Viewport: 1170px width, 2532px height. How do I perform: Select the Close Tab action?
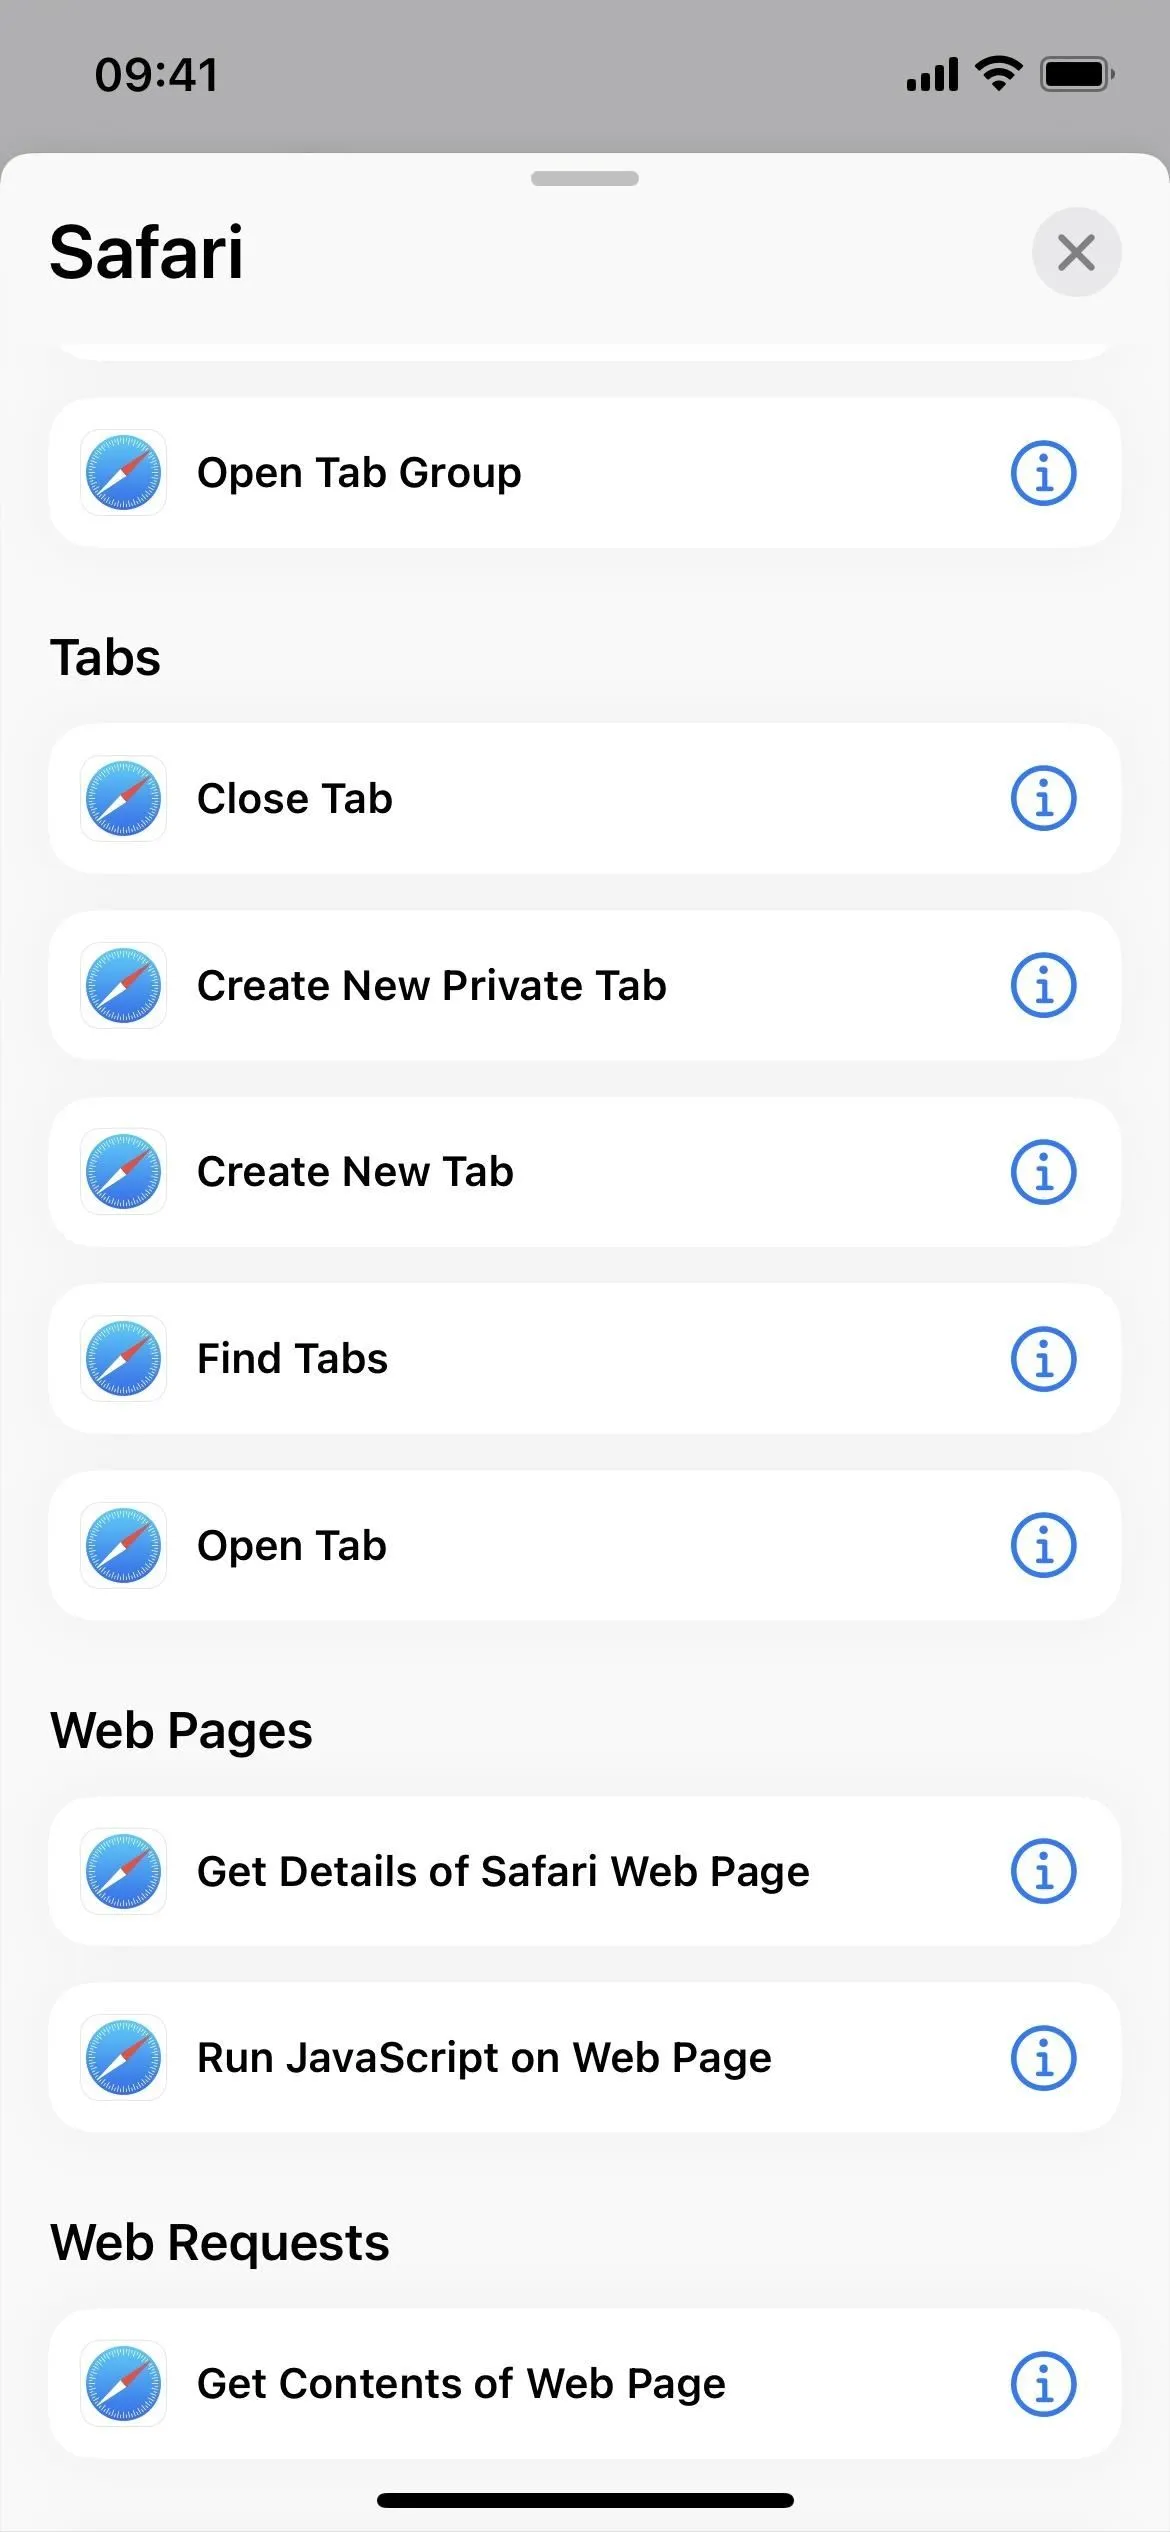(584, 799)
